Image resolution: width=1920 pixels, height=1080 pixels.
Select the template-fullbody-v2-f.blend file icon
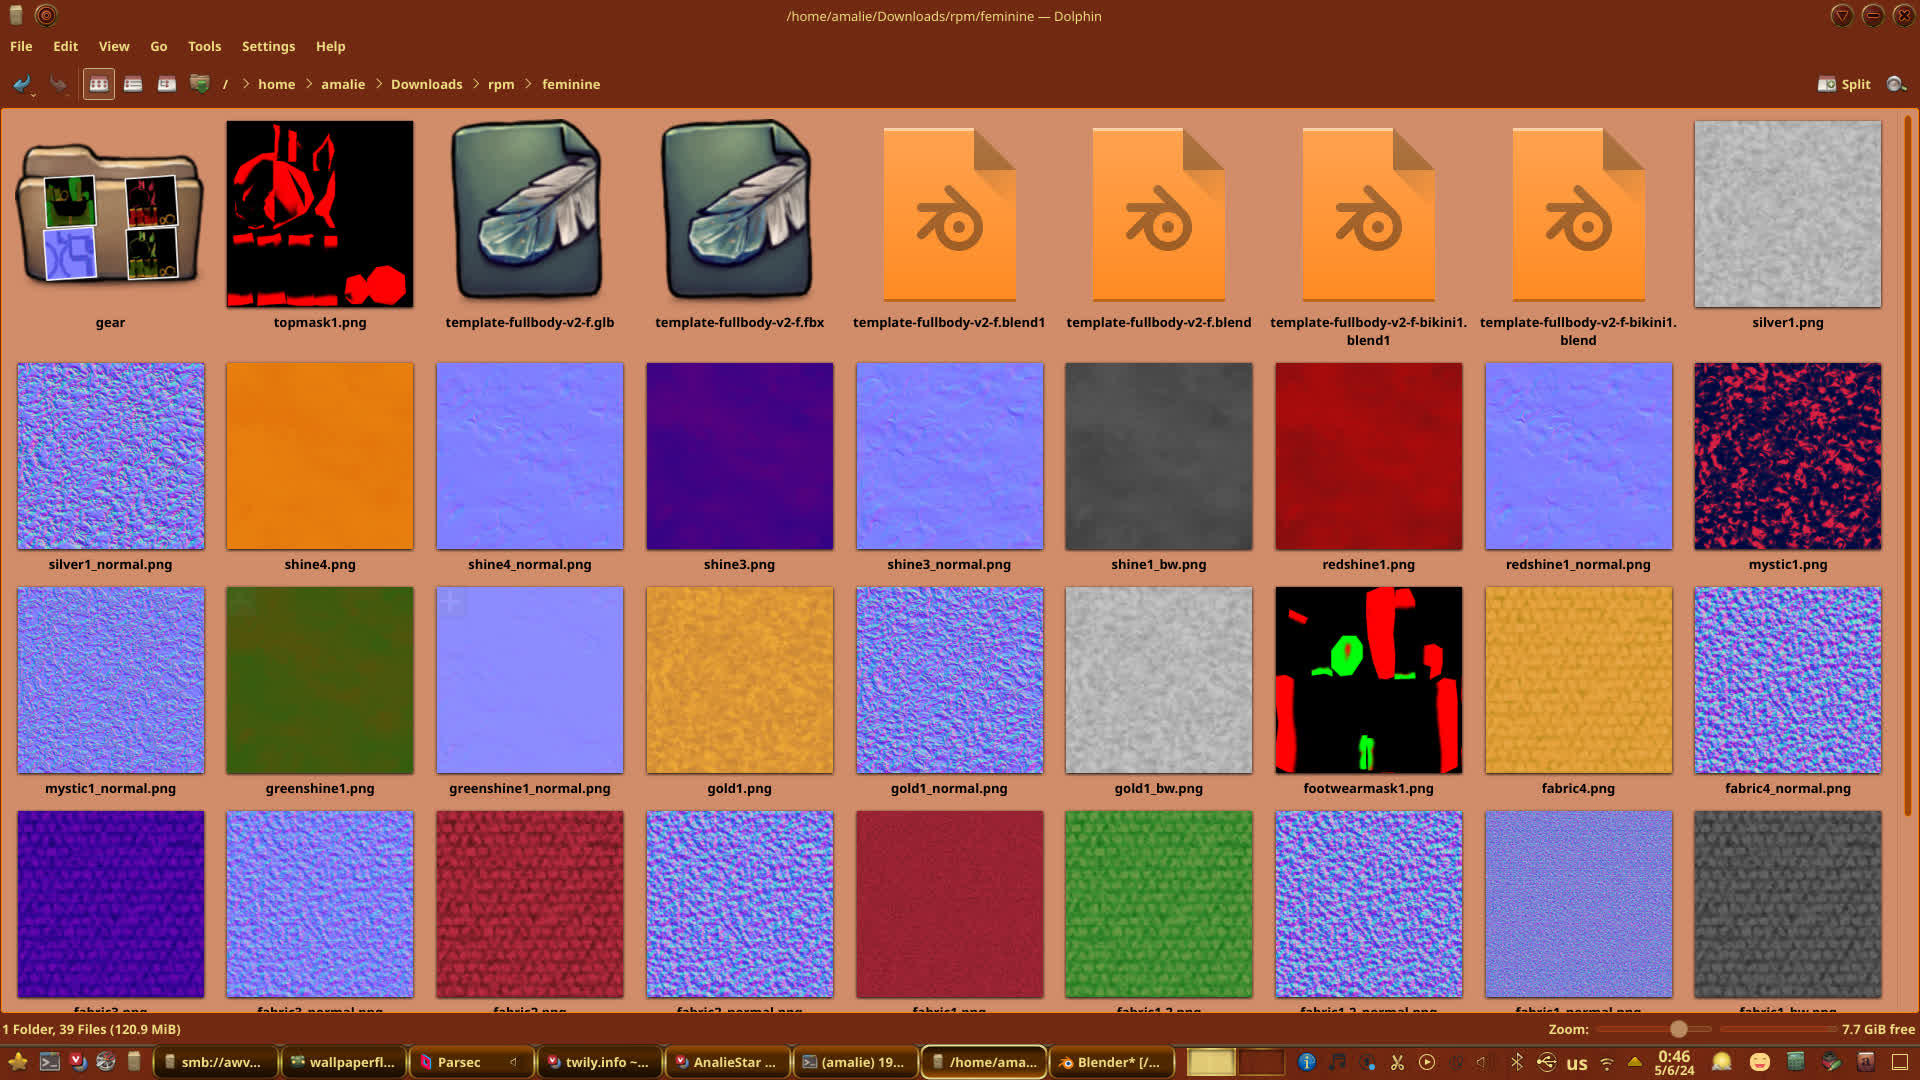(x=1158, y=215)
